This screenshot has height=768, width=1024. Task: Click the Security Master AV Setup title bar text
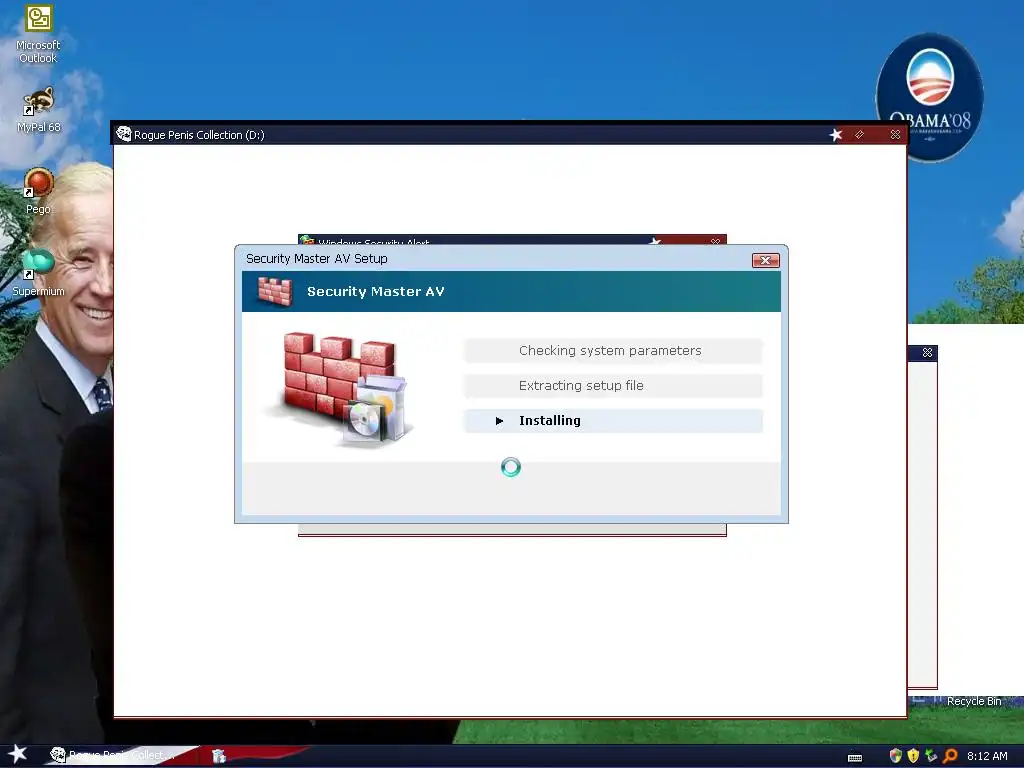pos(317,259)
